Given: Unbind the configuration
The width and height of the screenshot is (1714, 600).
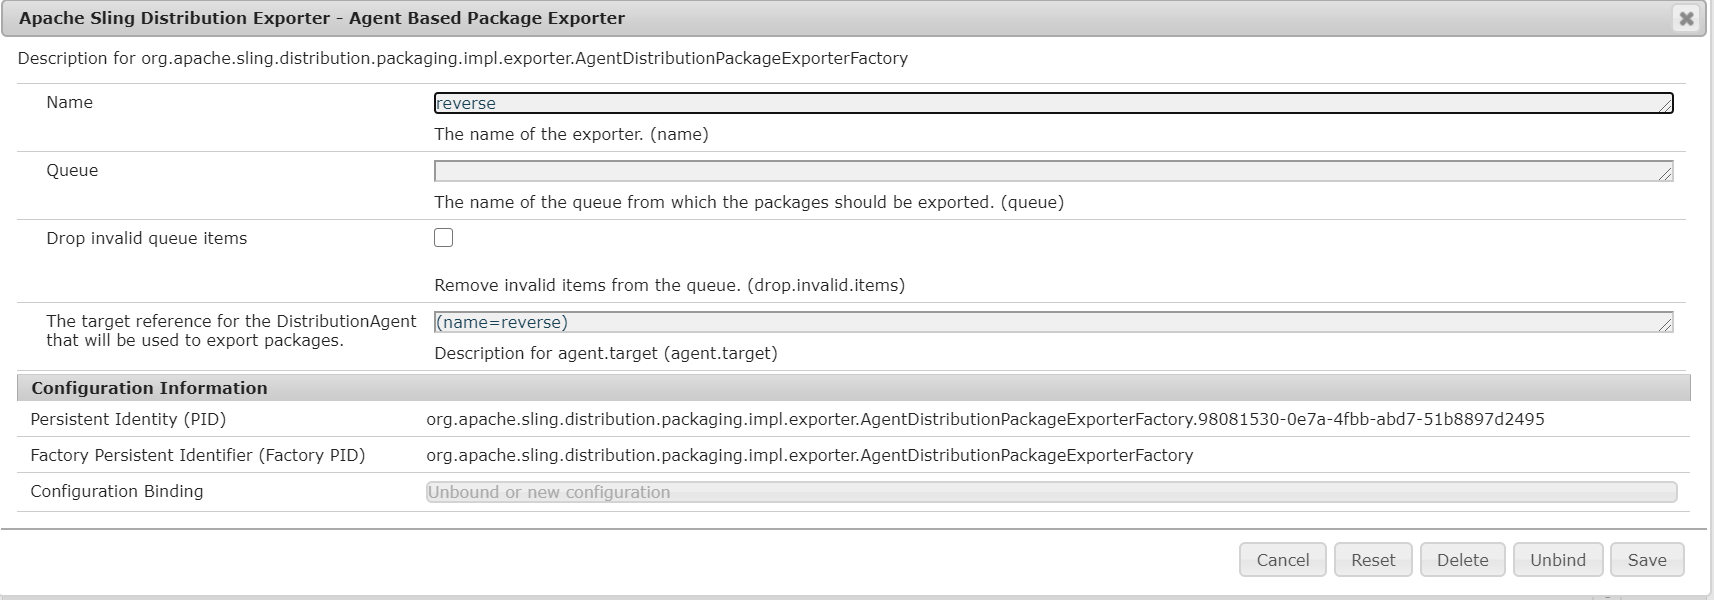Looking at the screenshot, I should [1557, 560].
